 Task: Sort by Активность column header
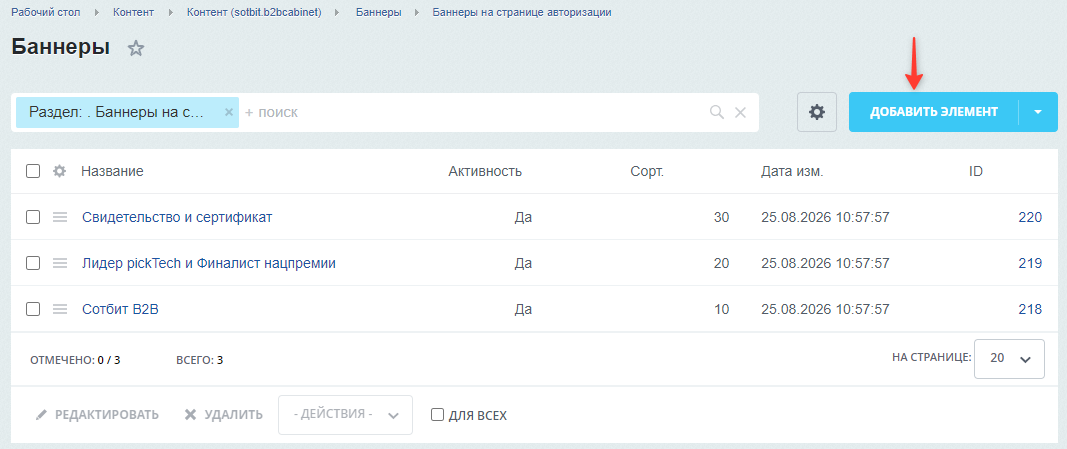[485, 171]
